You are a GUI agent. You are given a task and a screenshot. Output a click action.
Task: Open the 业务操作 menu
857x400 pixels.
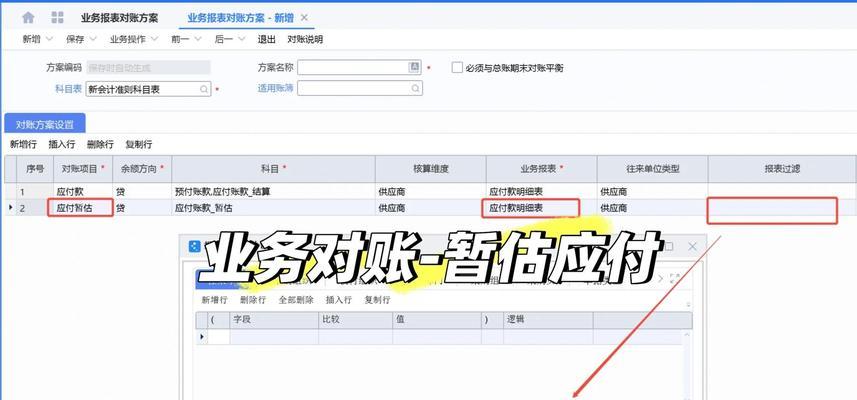[x=127, y=39]
